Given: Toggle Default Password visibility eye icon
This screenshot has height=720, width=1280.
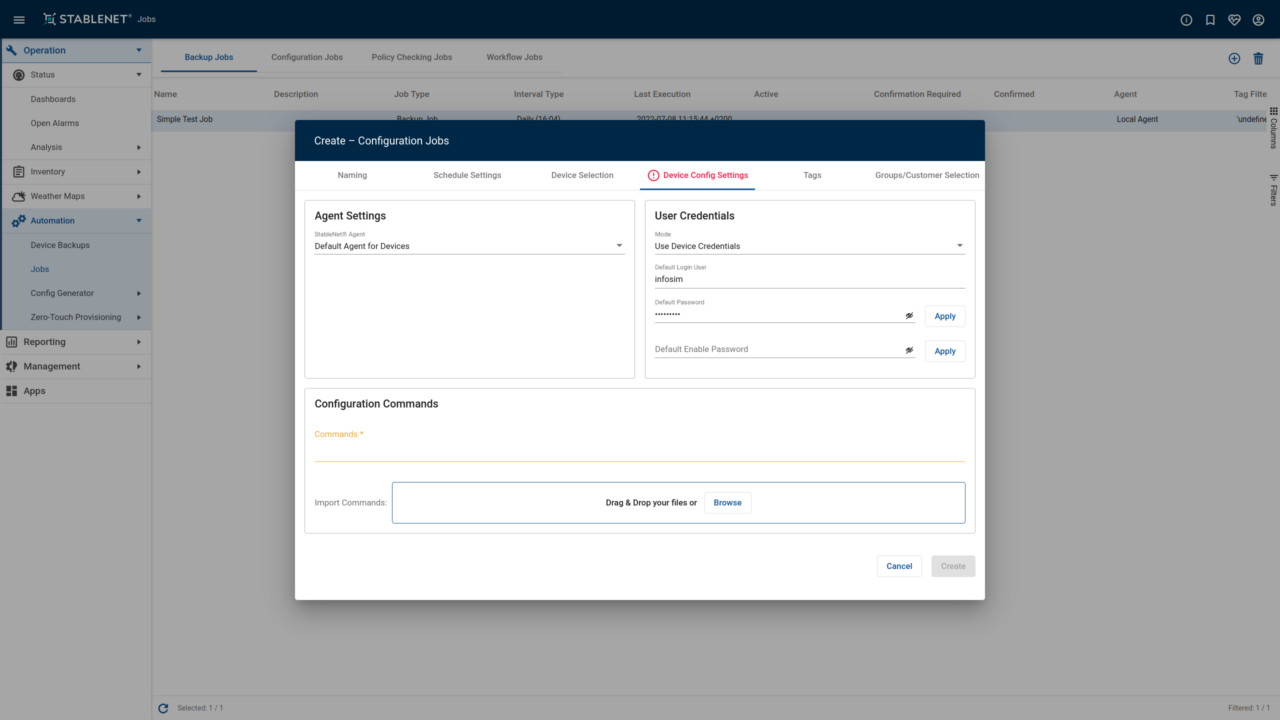Looking at the screenshot, I should (909, 315).
